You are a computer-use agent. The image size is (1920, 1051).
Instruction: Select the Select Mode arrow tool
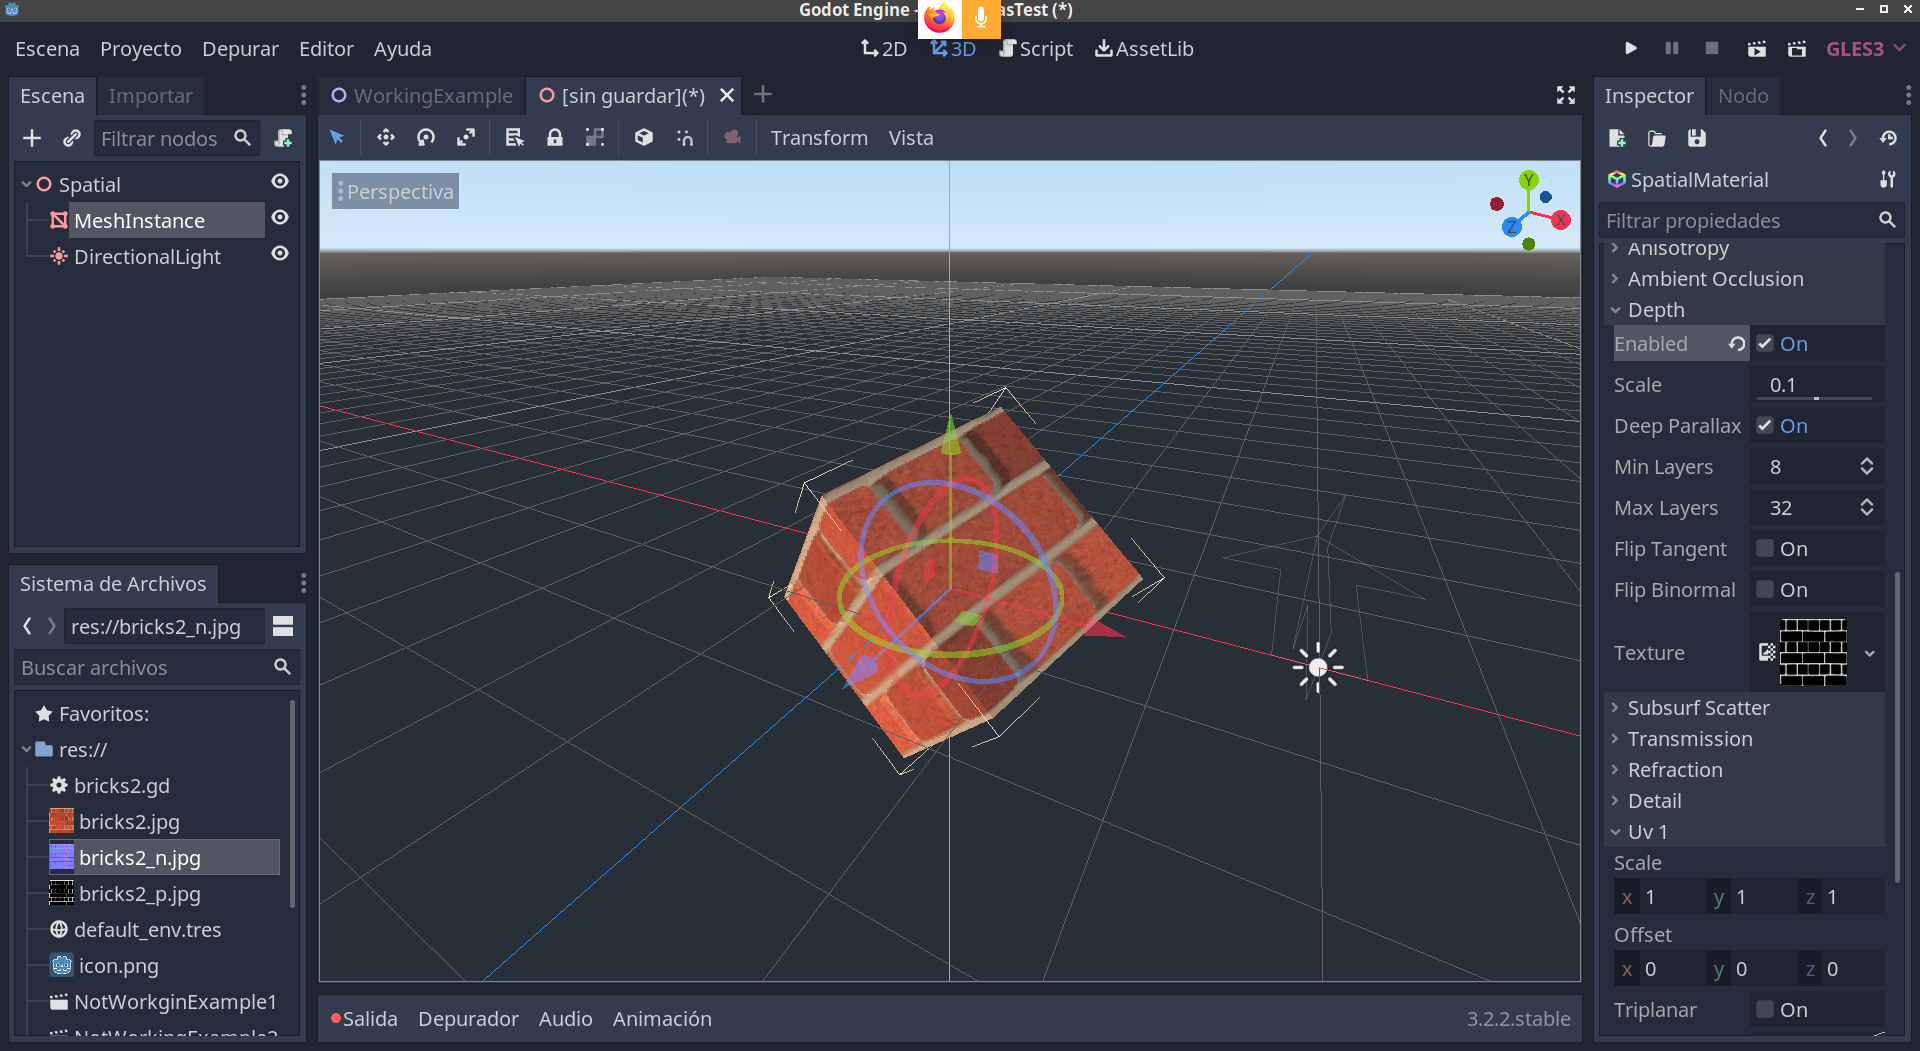[x=337, y=138]
